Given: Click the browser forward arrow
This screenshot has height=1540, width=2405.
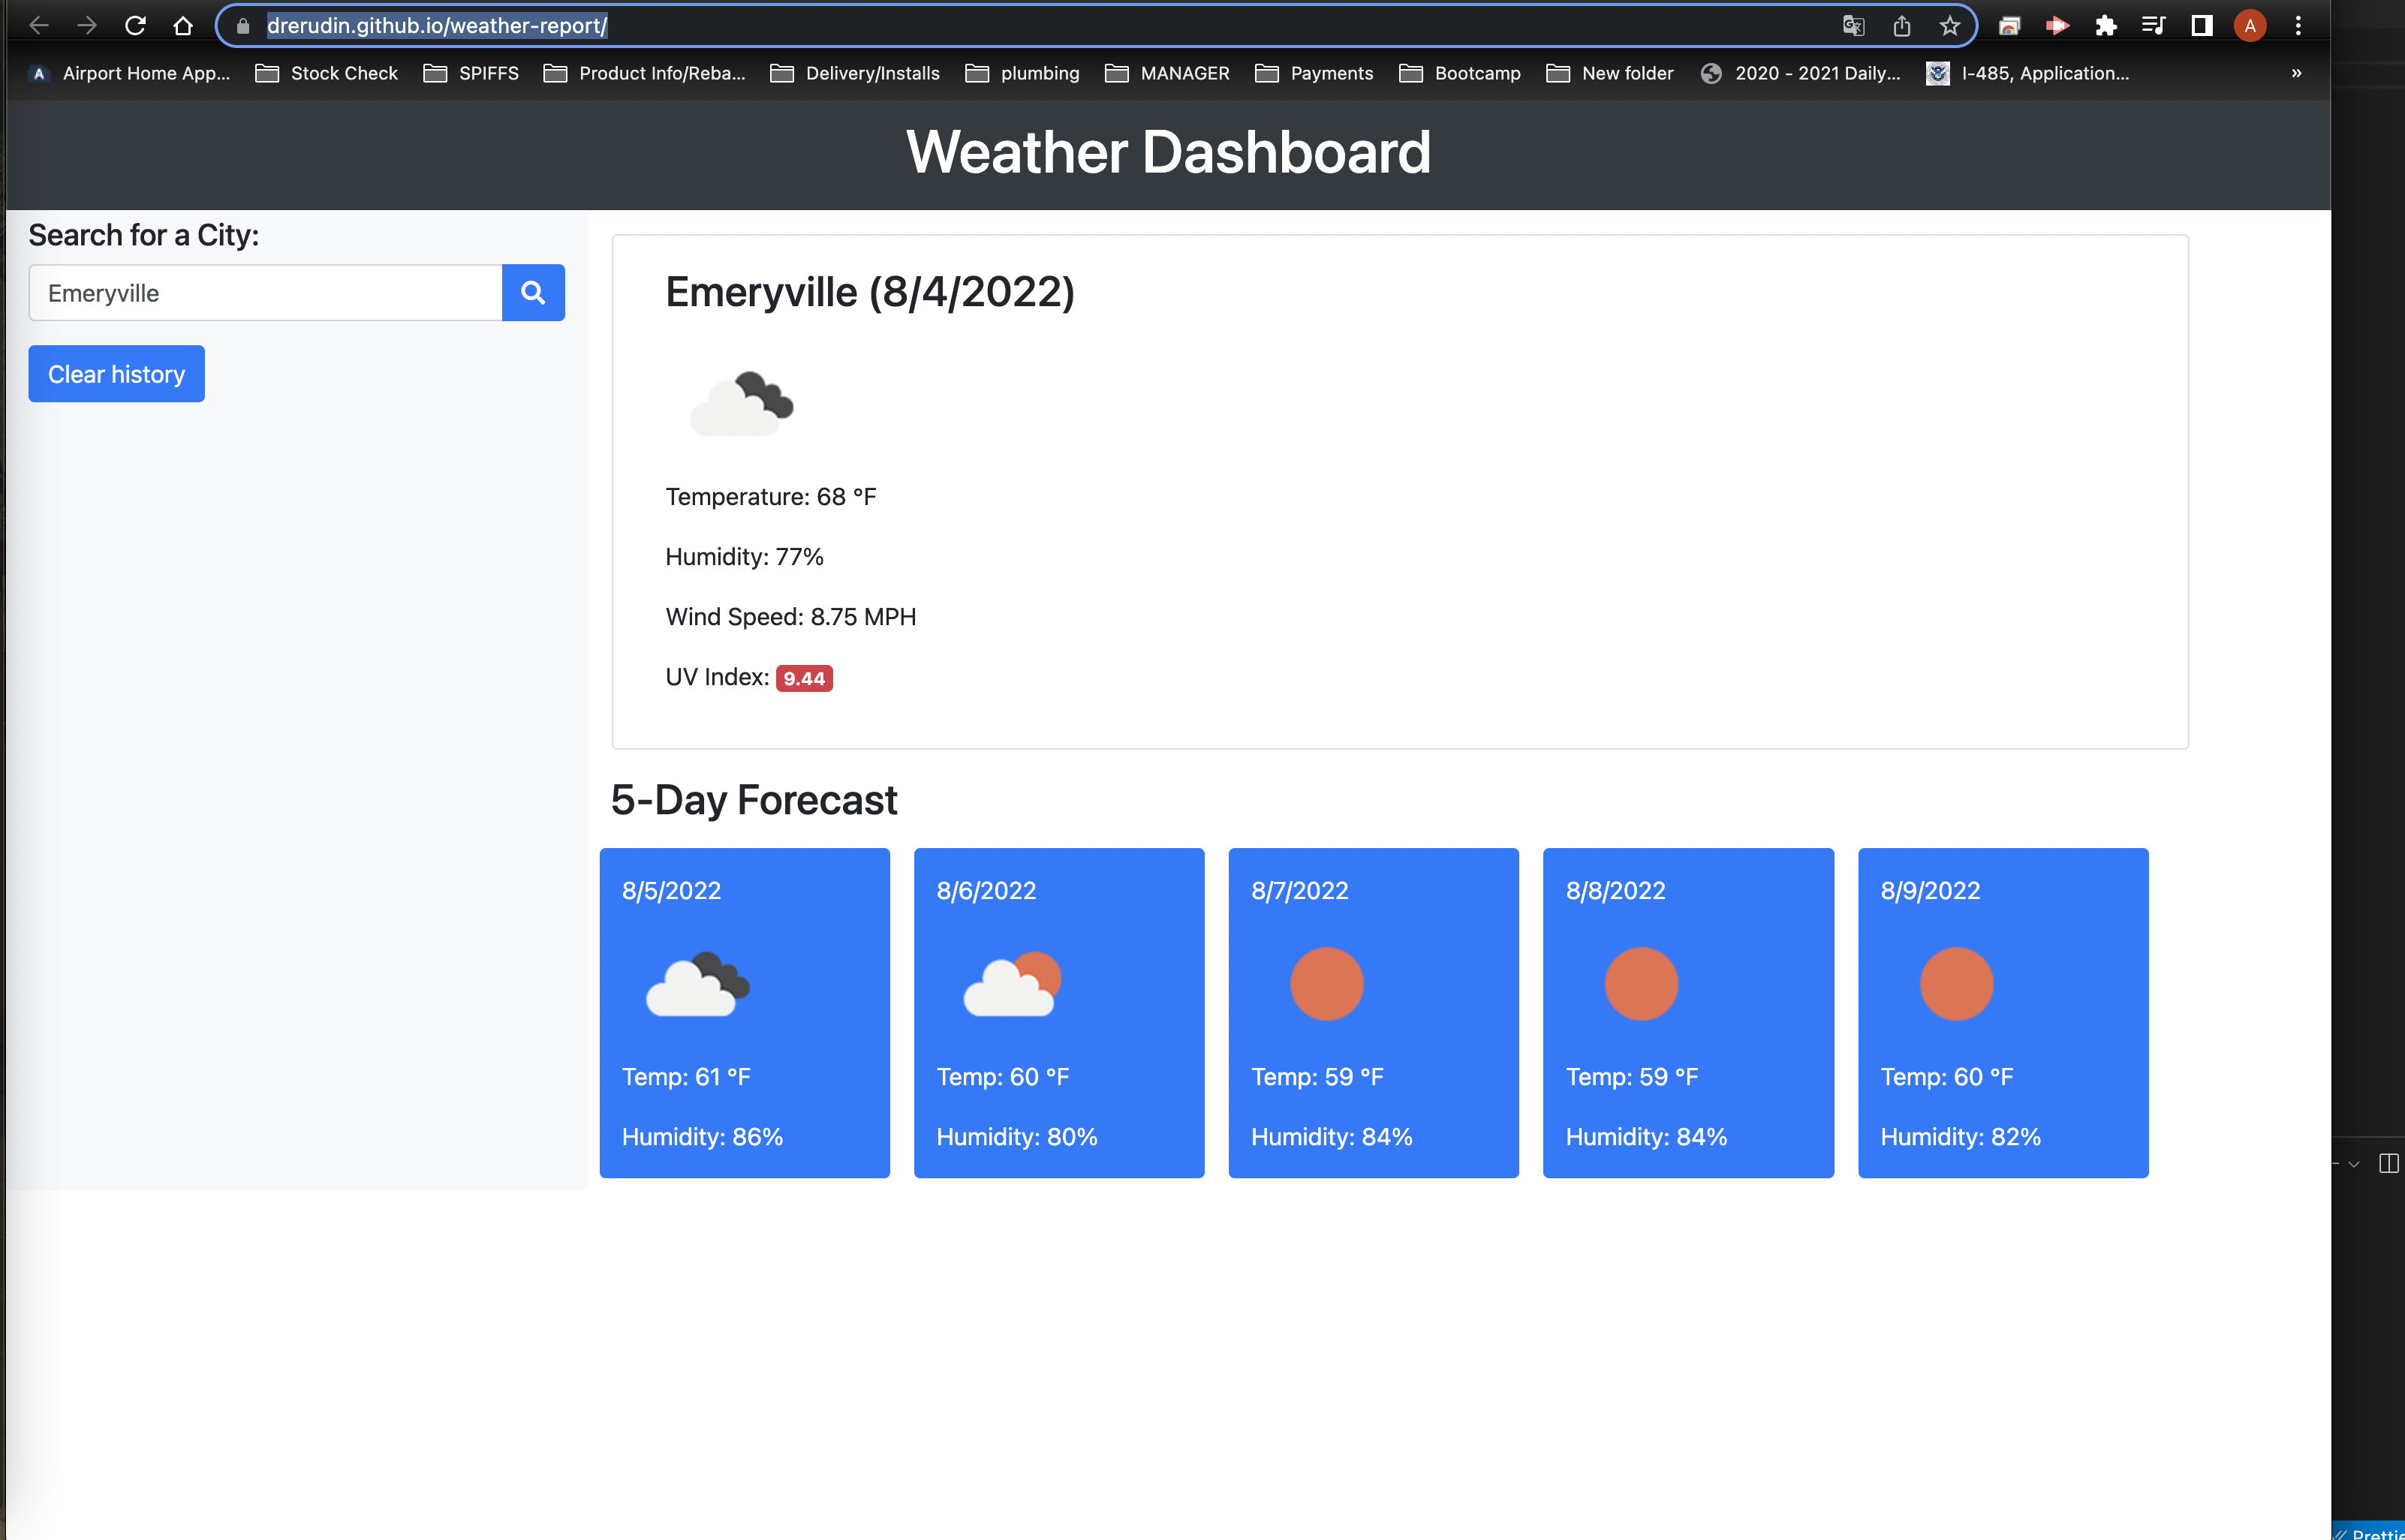Looking at the screenshot, I should (x=87, y=26).
